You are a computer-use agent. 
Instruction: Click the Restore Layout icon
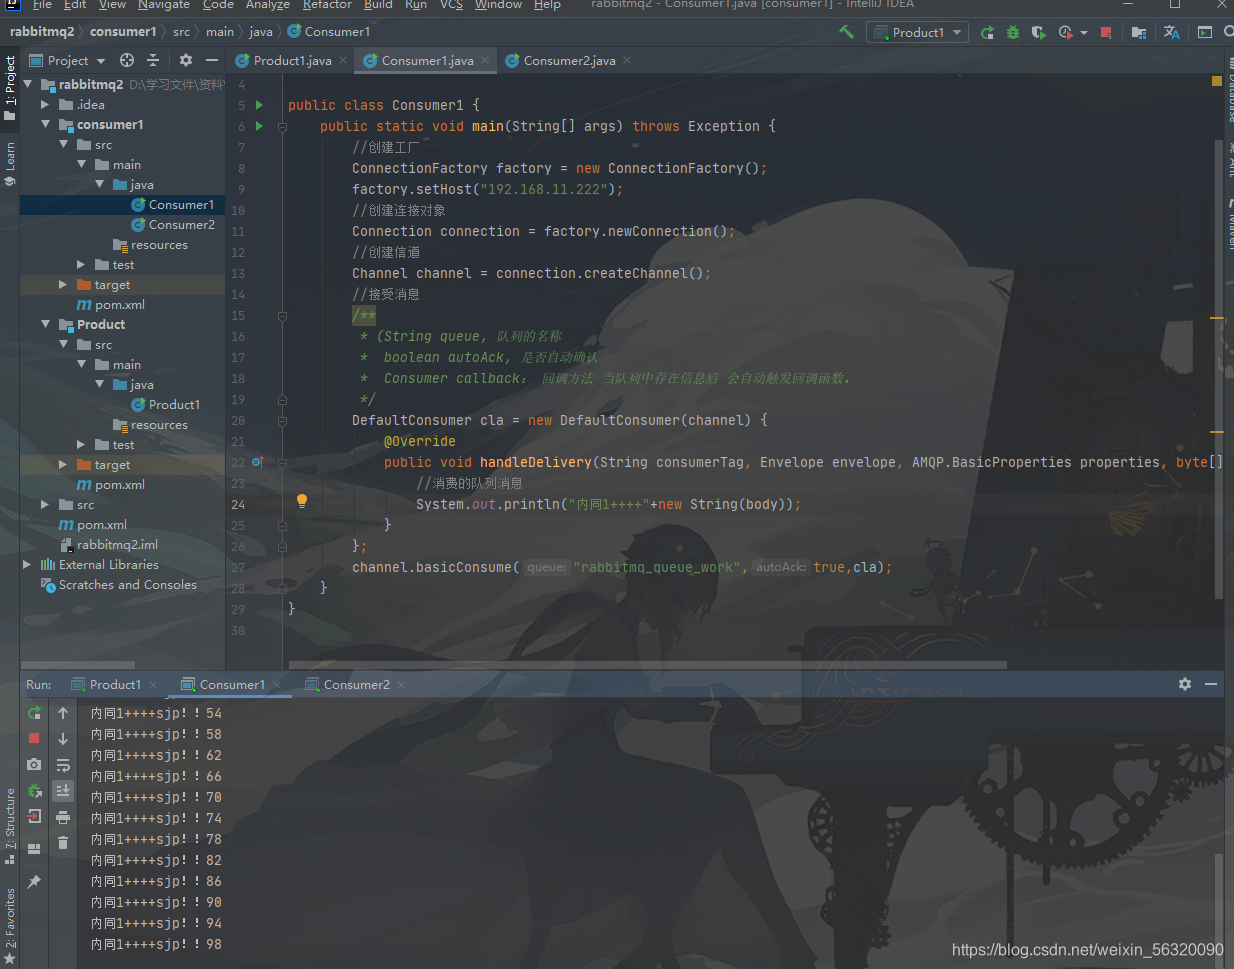(x=34, y=848)
